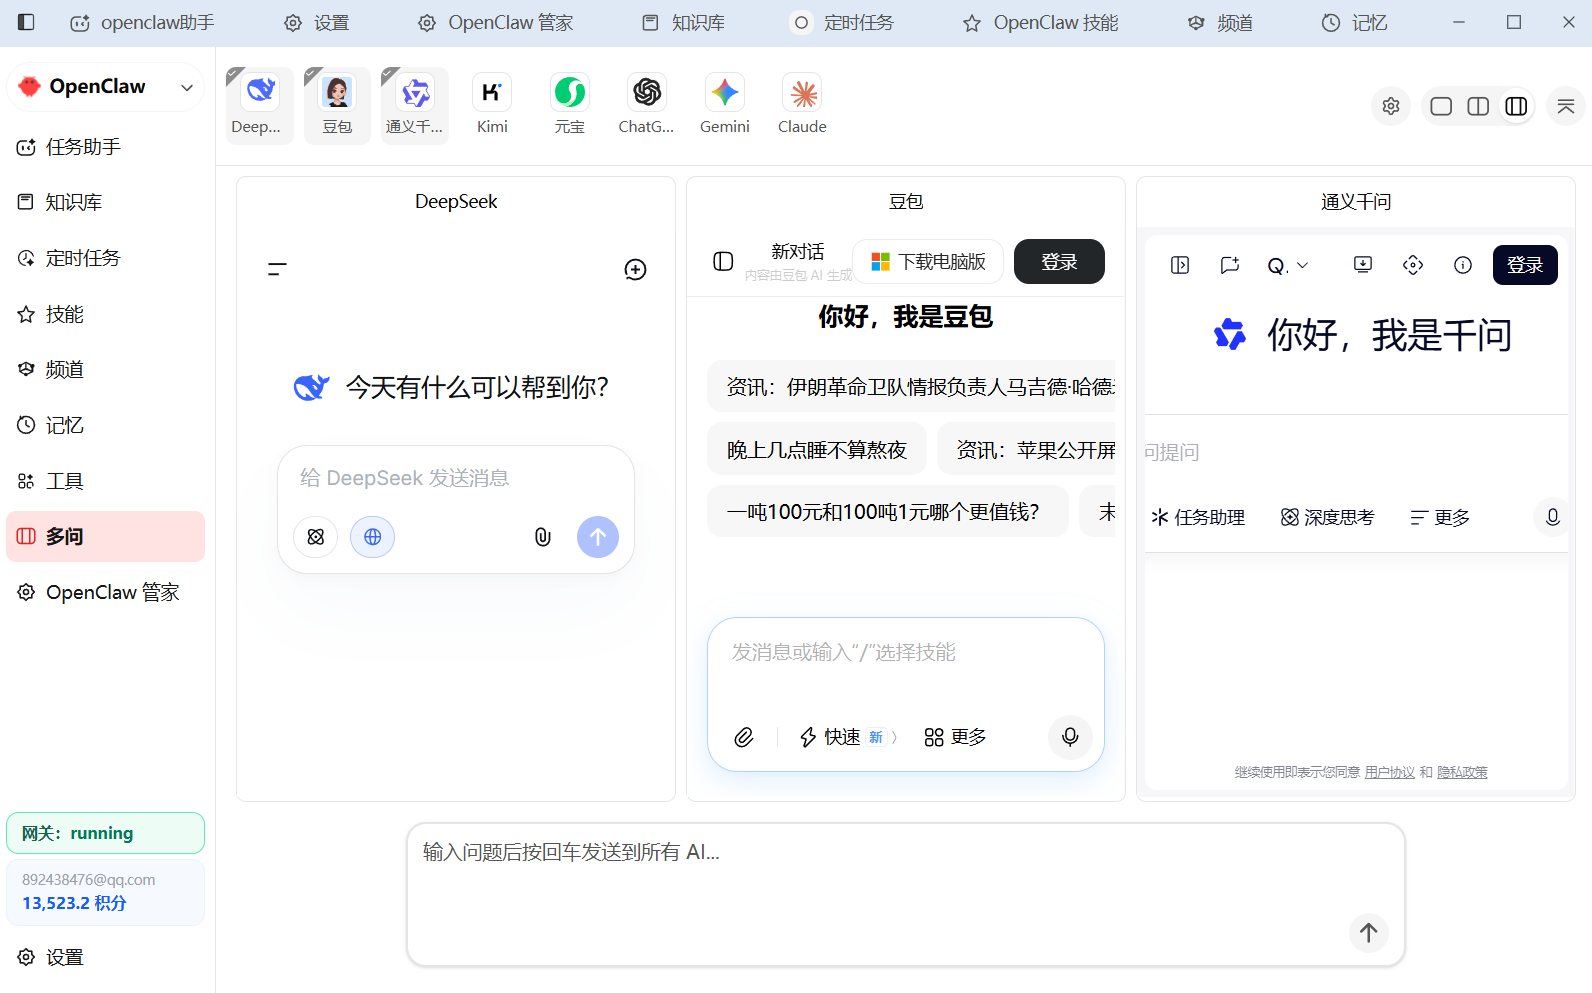This screenshot has width=1592, height=993.
Task: Switch to 定时任务 top tab
Action: click(x=843, y=22)
